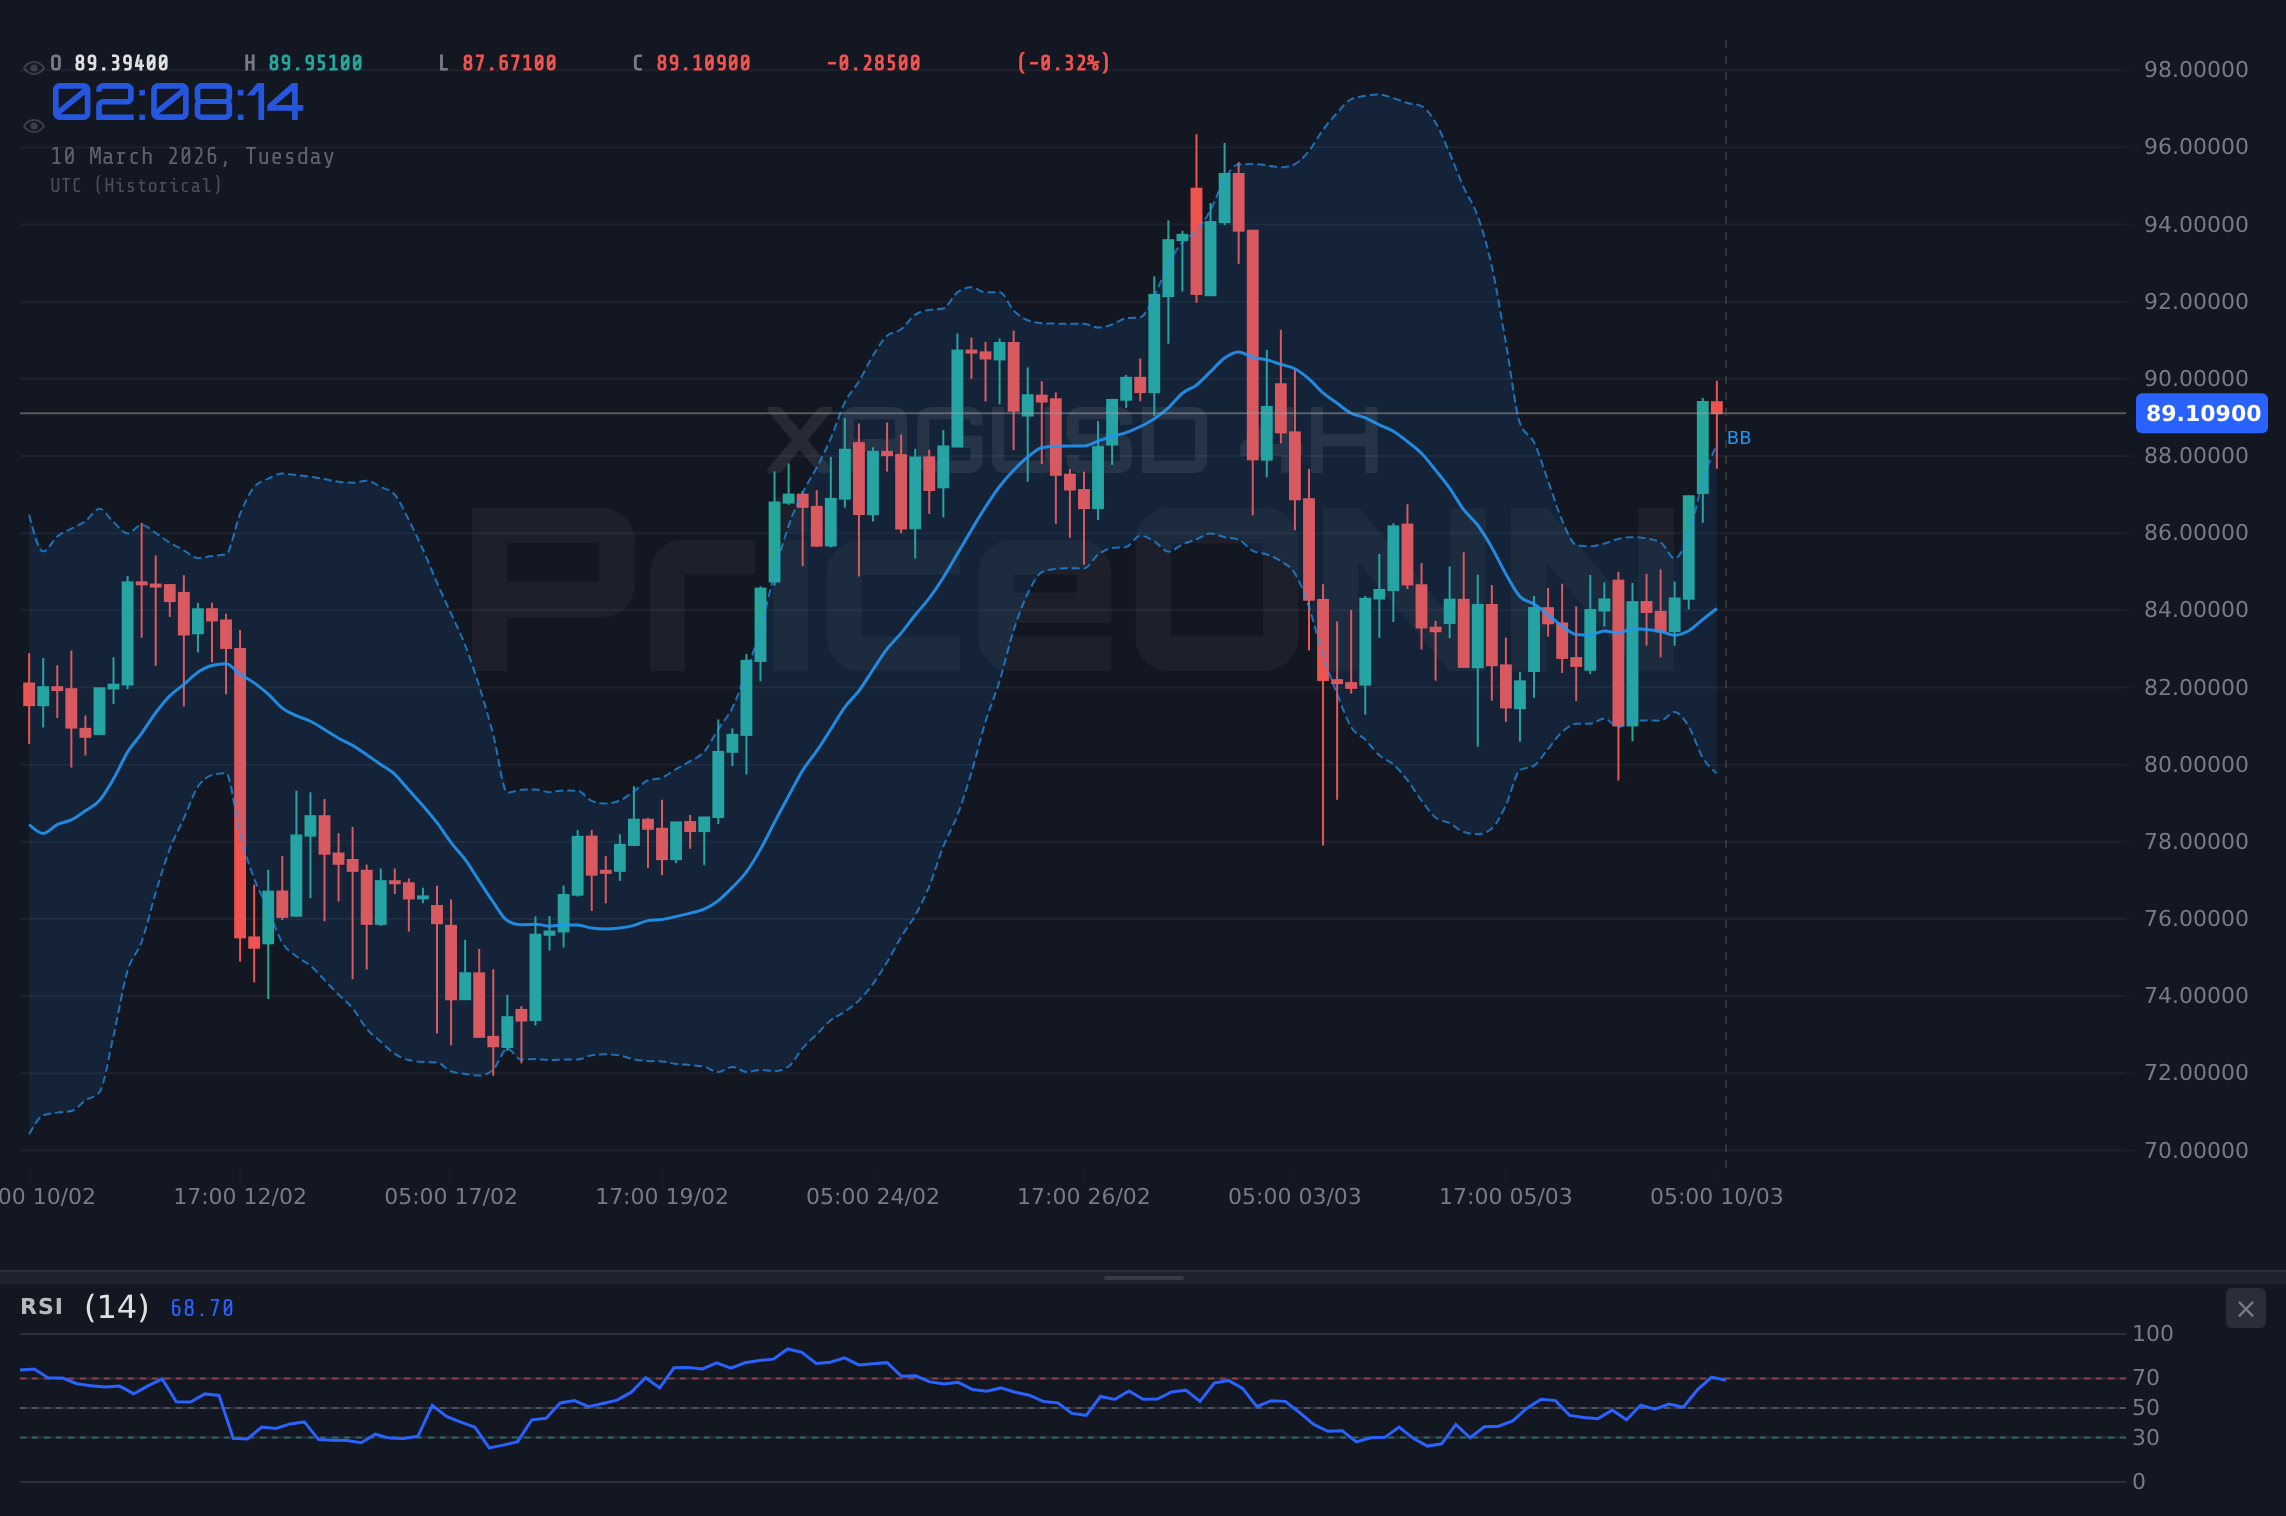Click the date 10 March 2026, Tuesday
The width and height of the screenshot is (2286, 1516).
[192, 157]
